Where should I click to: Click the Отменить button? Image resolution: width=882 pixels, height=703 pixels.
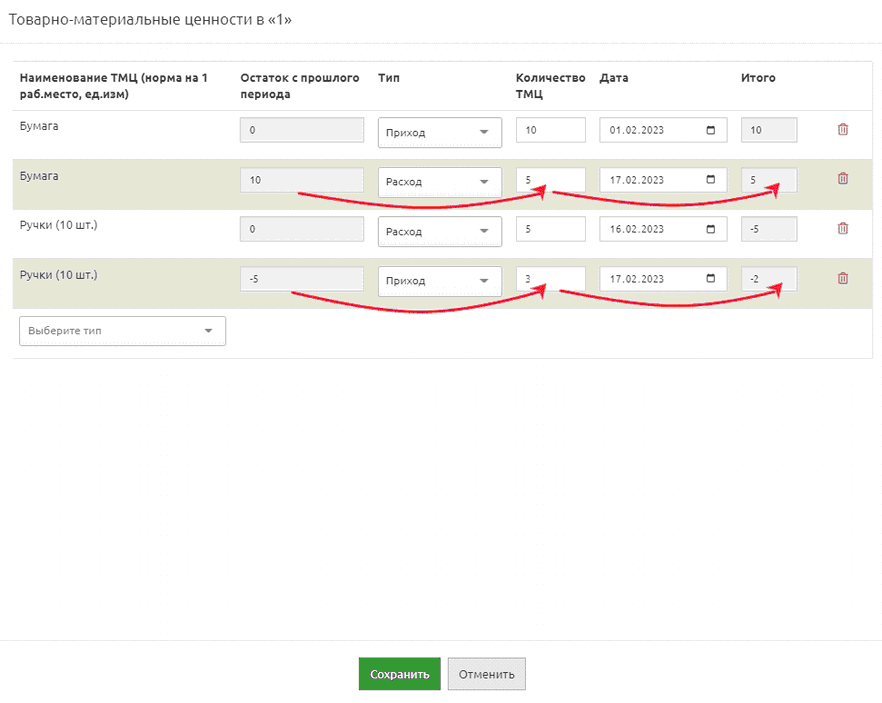(x=487, y=674)
